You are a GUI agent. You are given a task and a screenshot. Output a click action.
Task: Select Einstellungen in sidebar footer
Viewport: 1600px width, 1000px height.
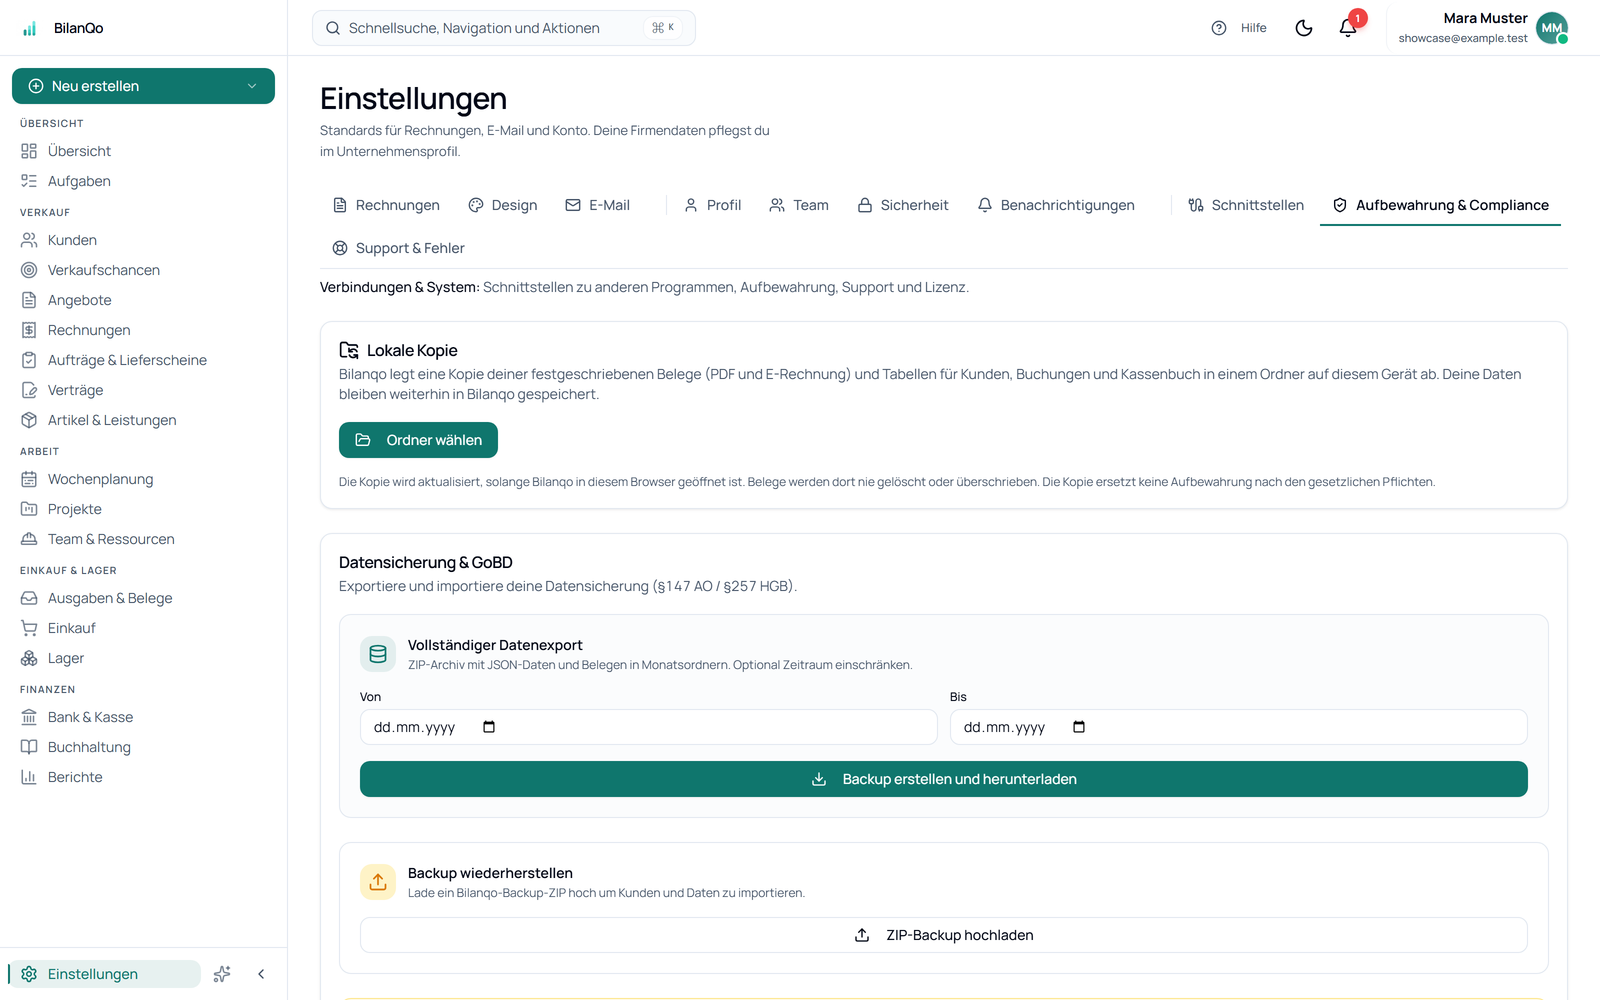point(105,974)
